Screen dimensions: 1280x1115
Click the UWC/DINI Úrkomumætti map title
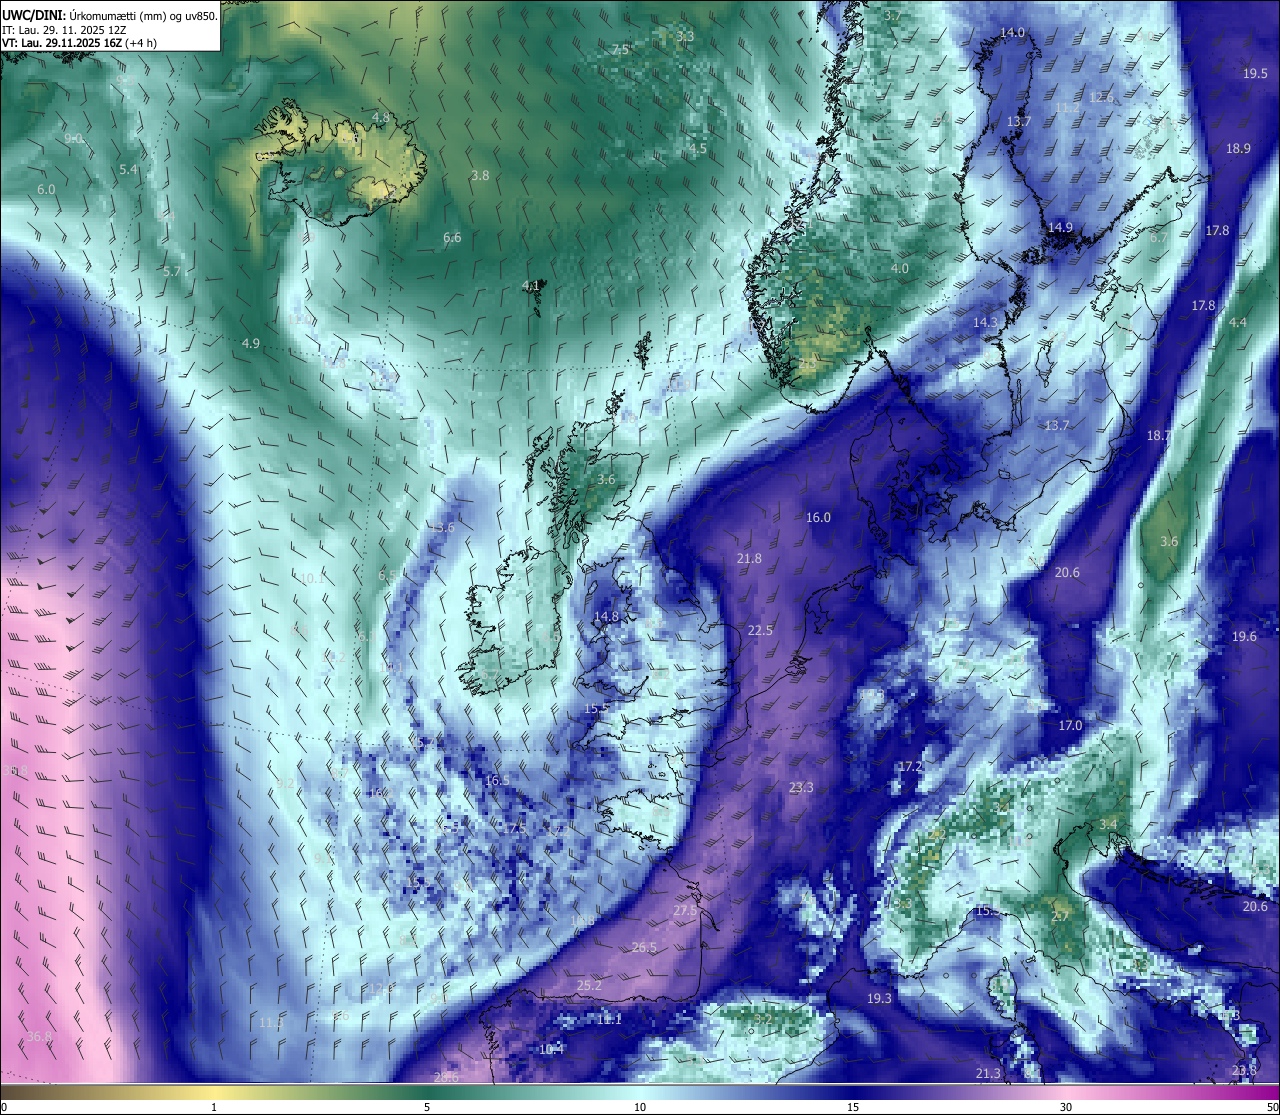pos(109,15)
